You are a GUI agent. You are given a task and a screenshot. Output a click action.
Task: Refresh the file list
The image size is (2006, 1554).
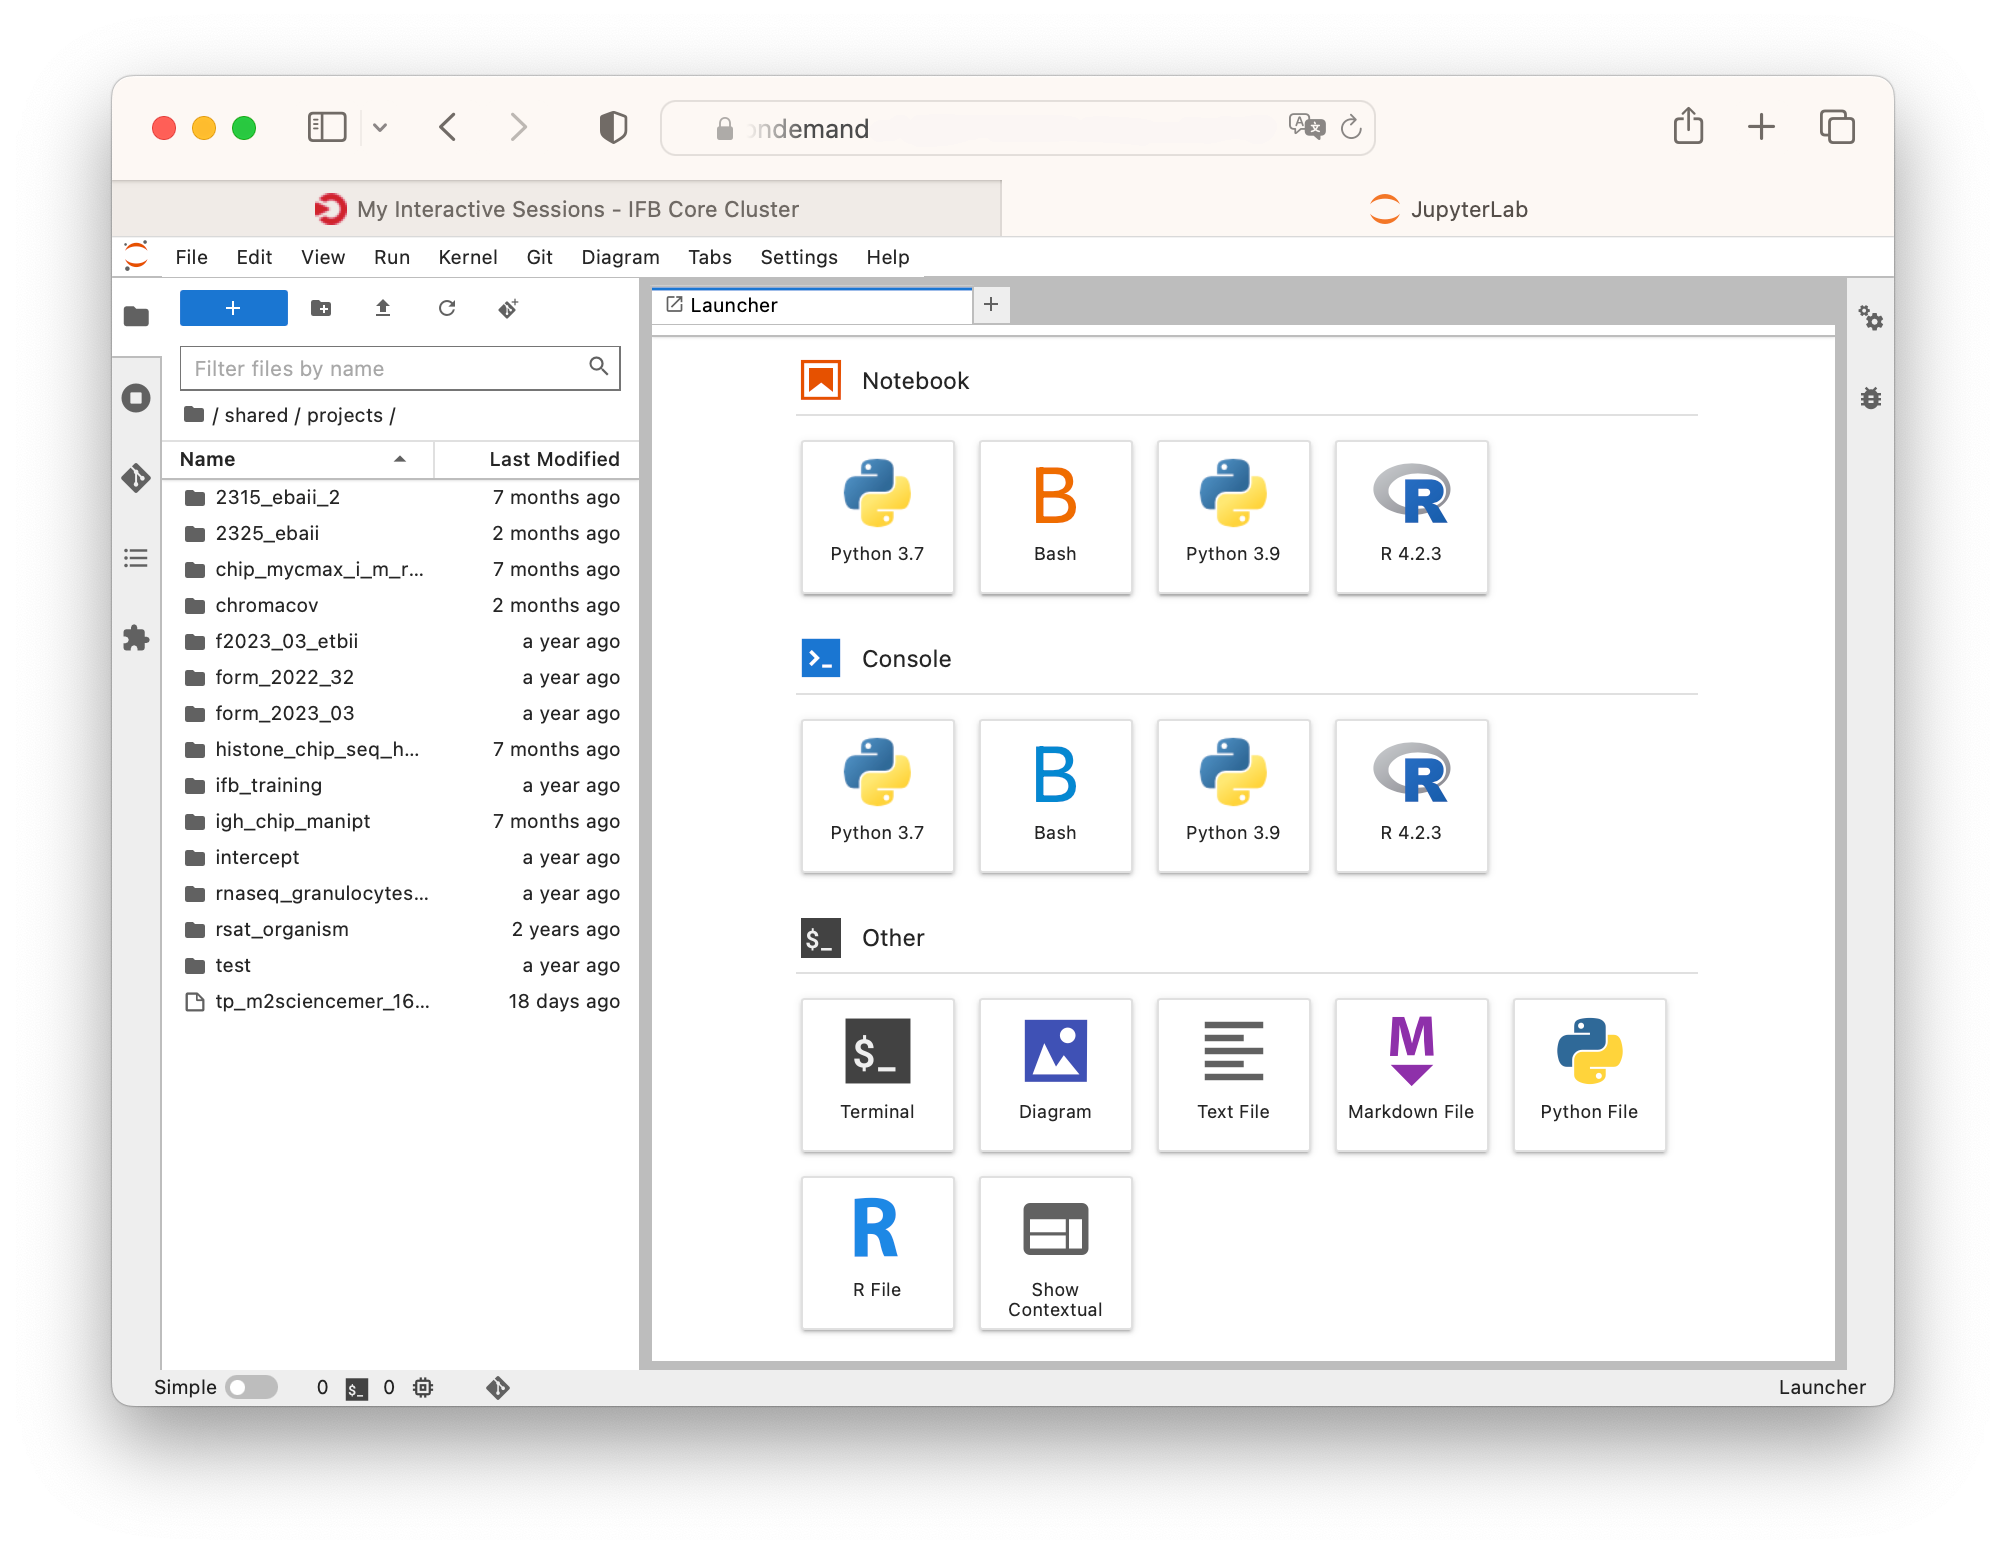(x=447, y=308)
